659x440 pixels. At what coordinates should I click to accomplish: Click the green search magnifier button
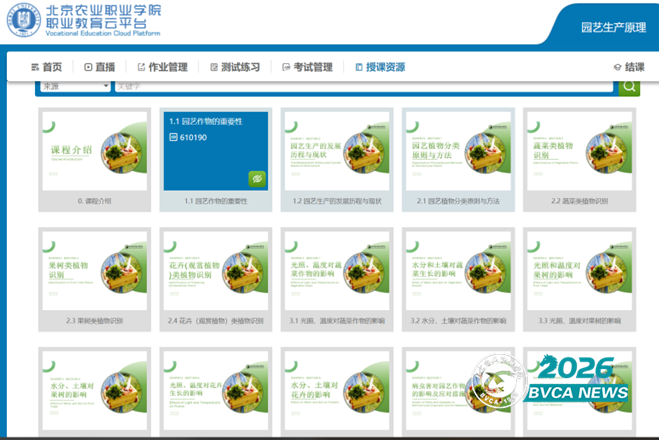coord(629,86)
